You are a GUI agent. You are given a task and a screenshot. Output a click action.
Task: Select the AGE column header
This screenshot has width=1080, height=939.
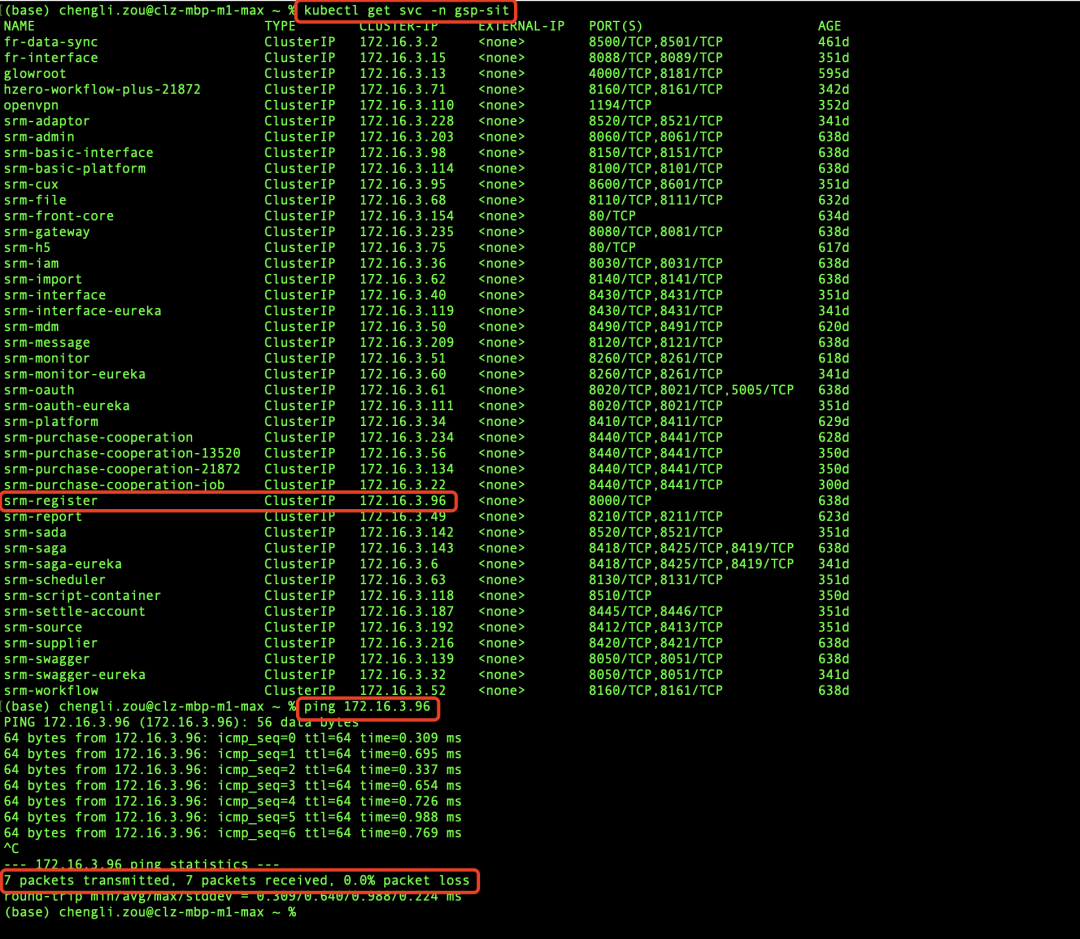[829, 26]
